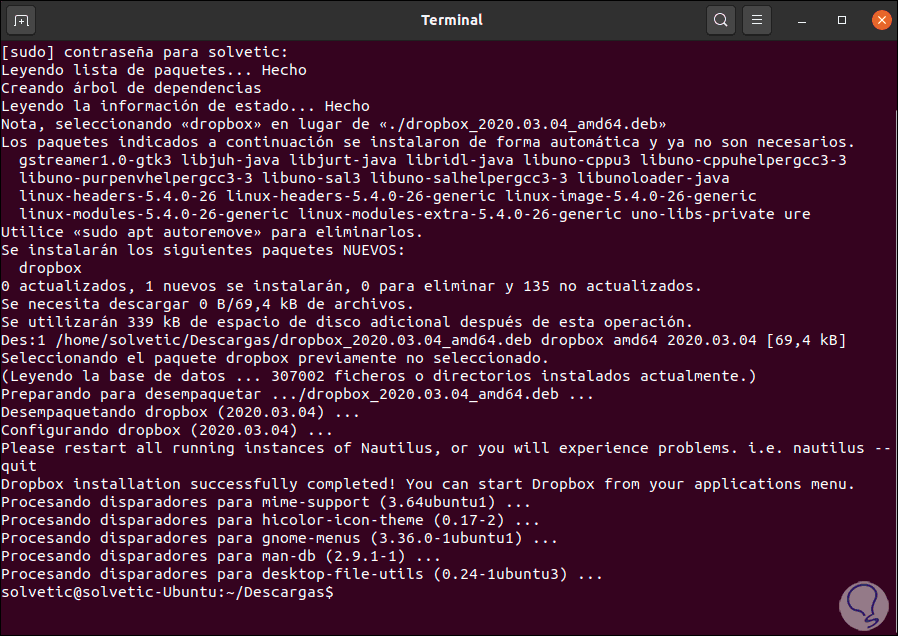
Task: Click the "Desempaquetando dropbox" line
Action: click(180, 412)
